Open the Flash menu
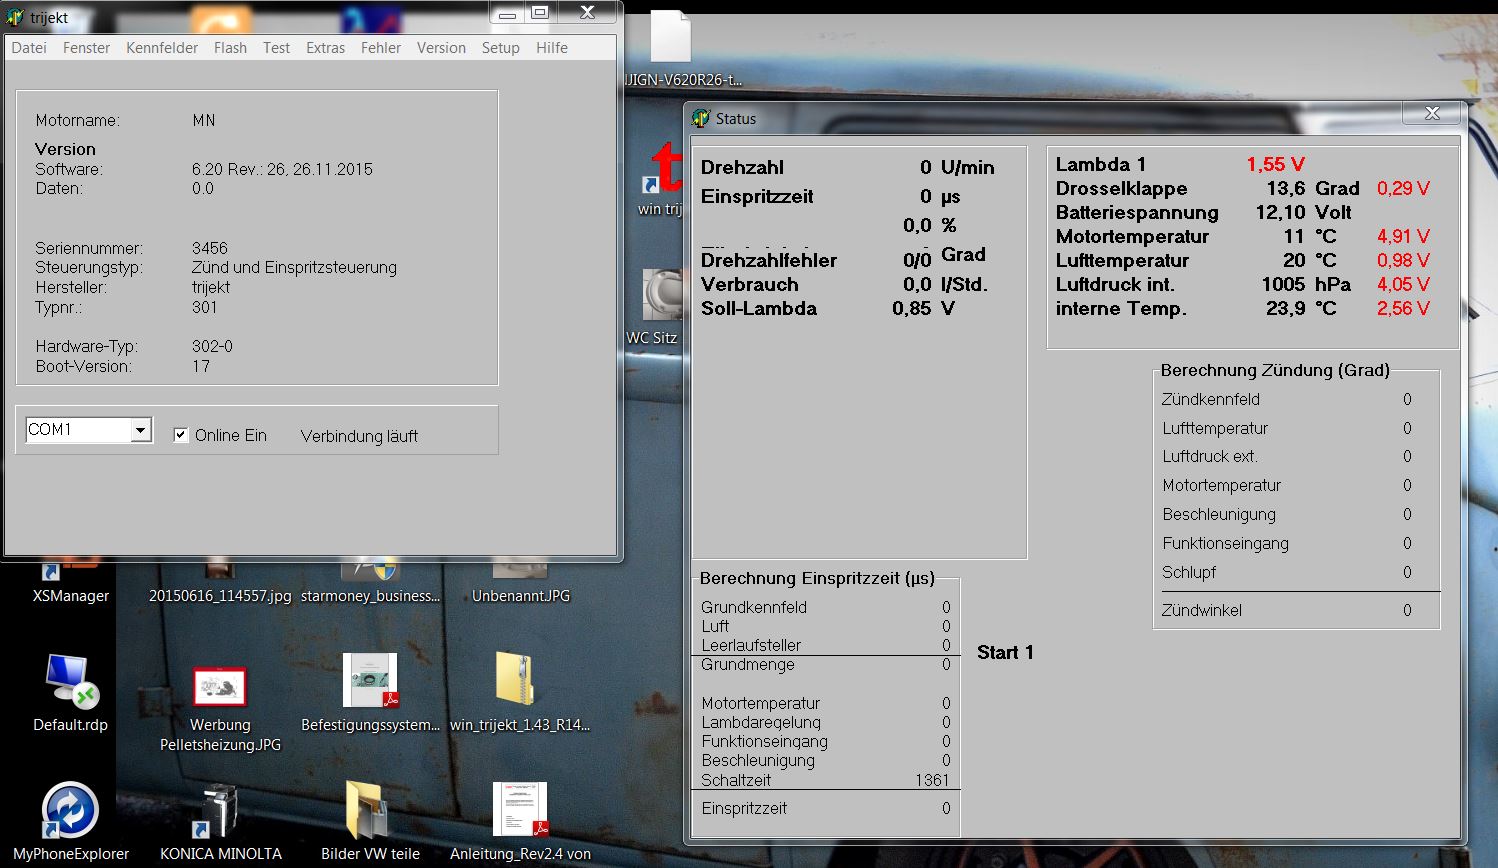This screenshot has height=868, width=1498. click(x=230, y=48)
